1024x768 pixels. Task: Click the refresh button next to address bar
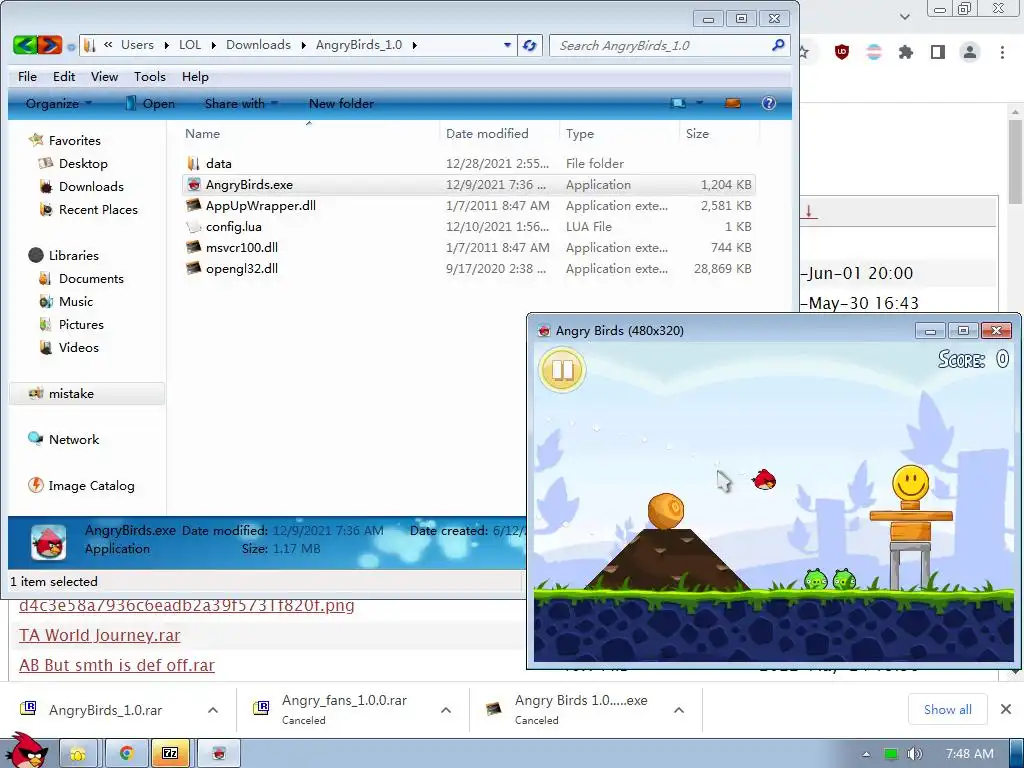pos(530,45)
